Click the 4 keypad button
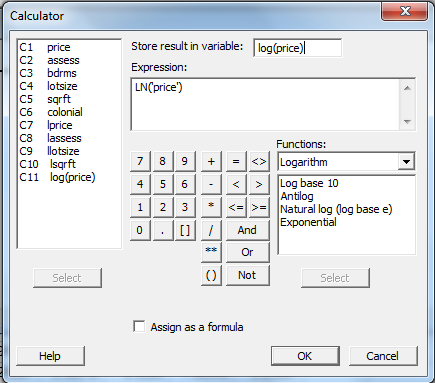 (x=140, y=184)
